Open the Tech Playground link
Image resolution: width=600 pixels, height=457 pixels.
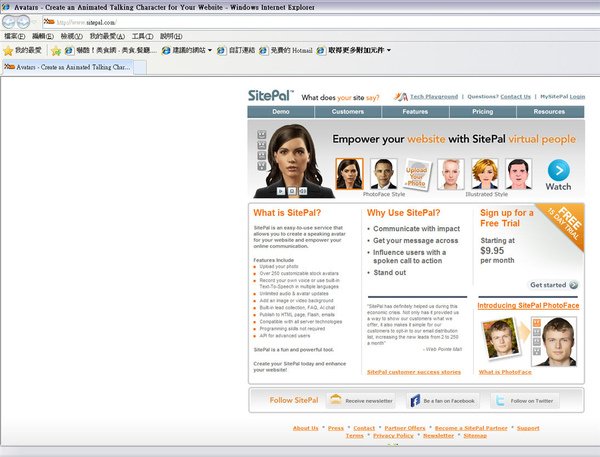click(x=434, y=97)
